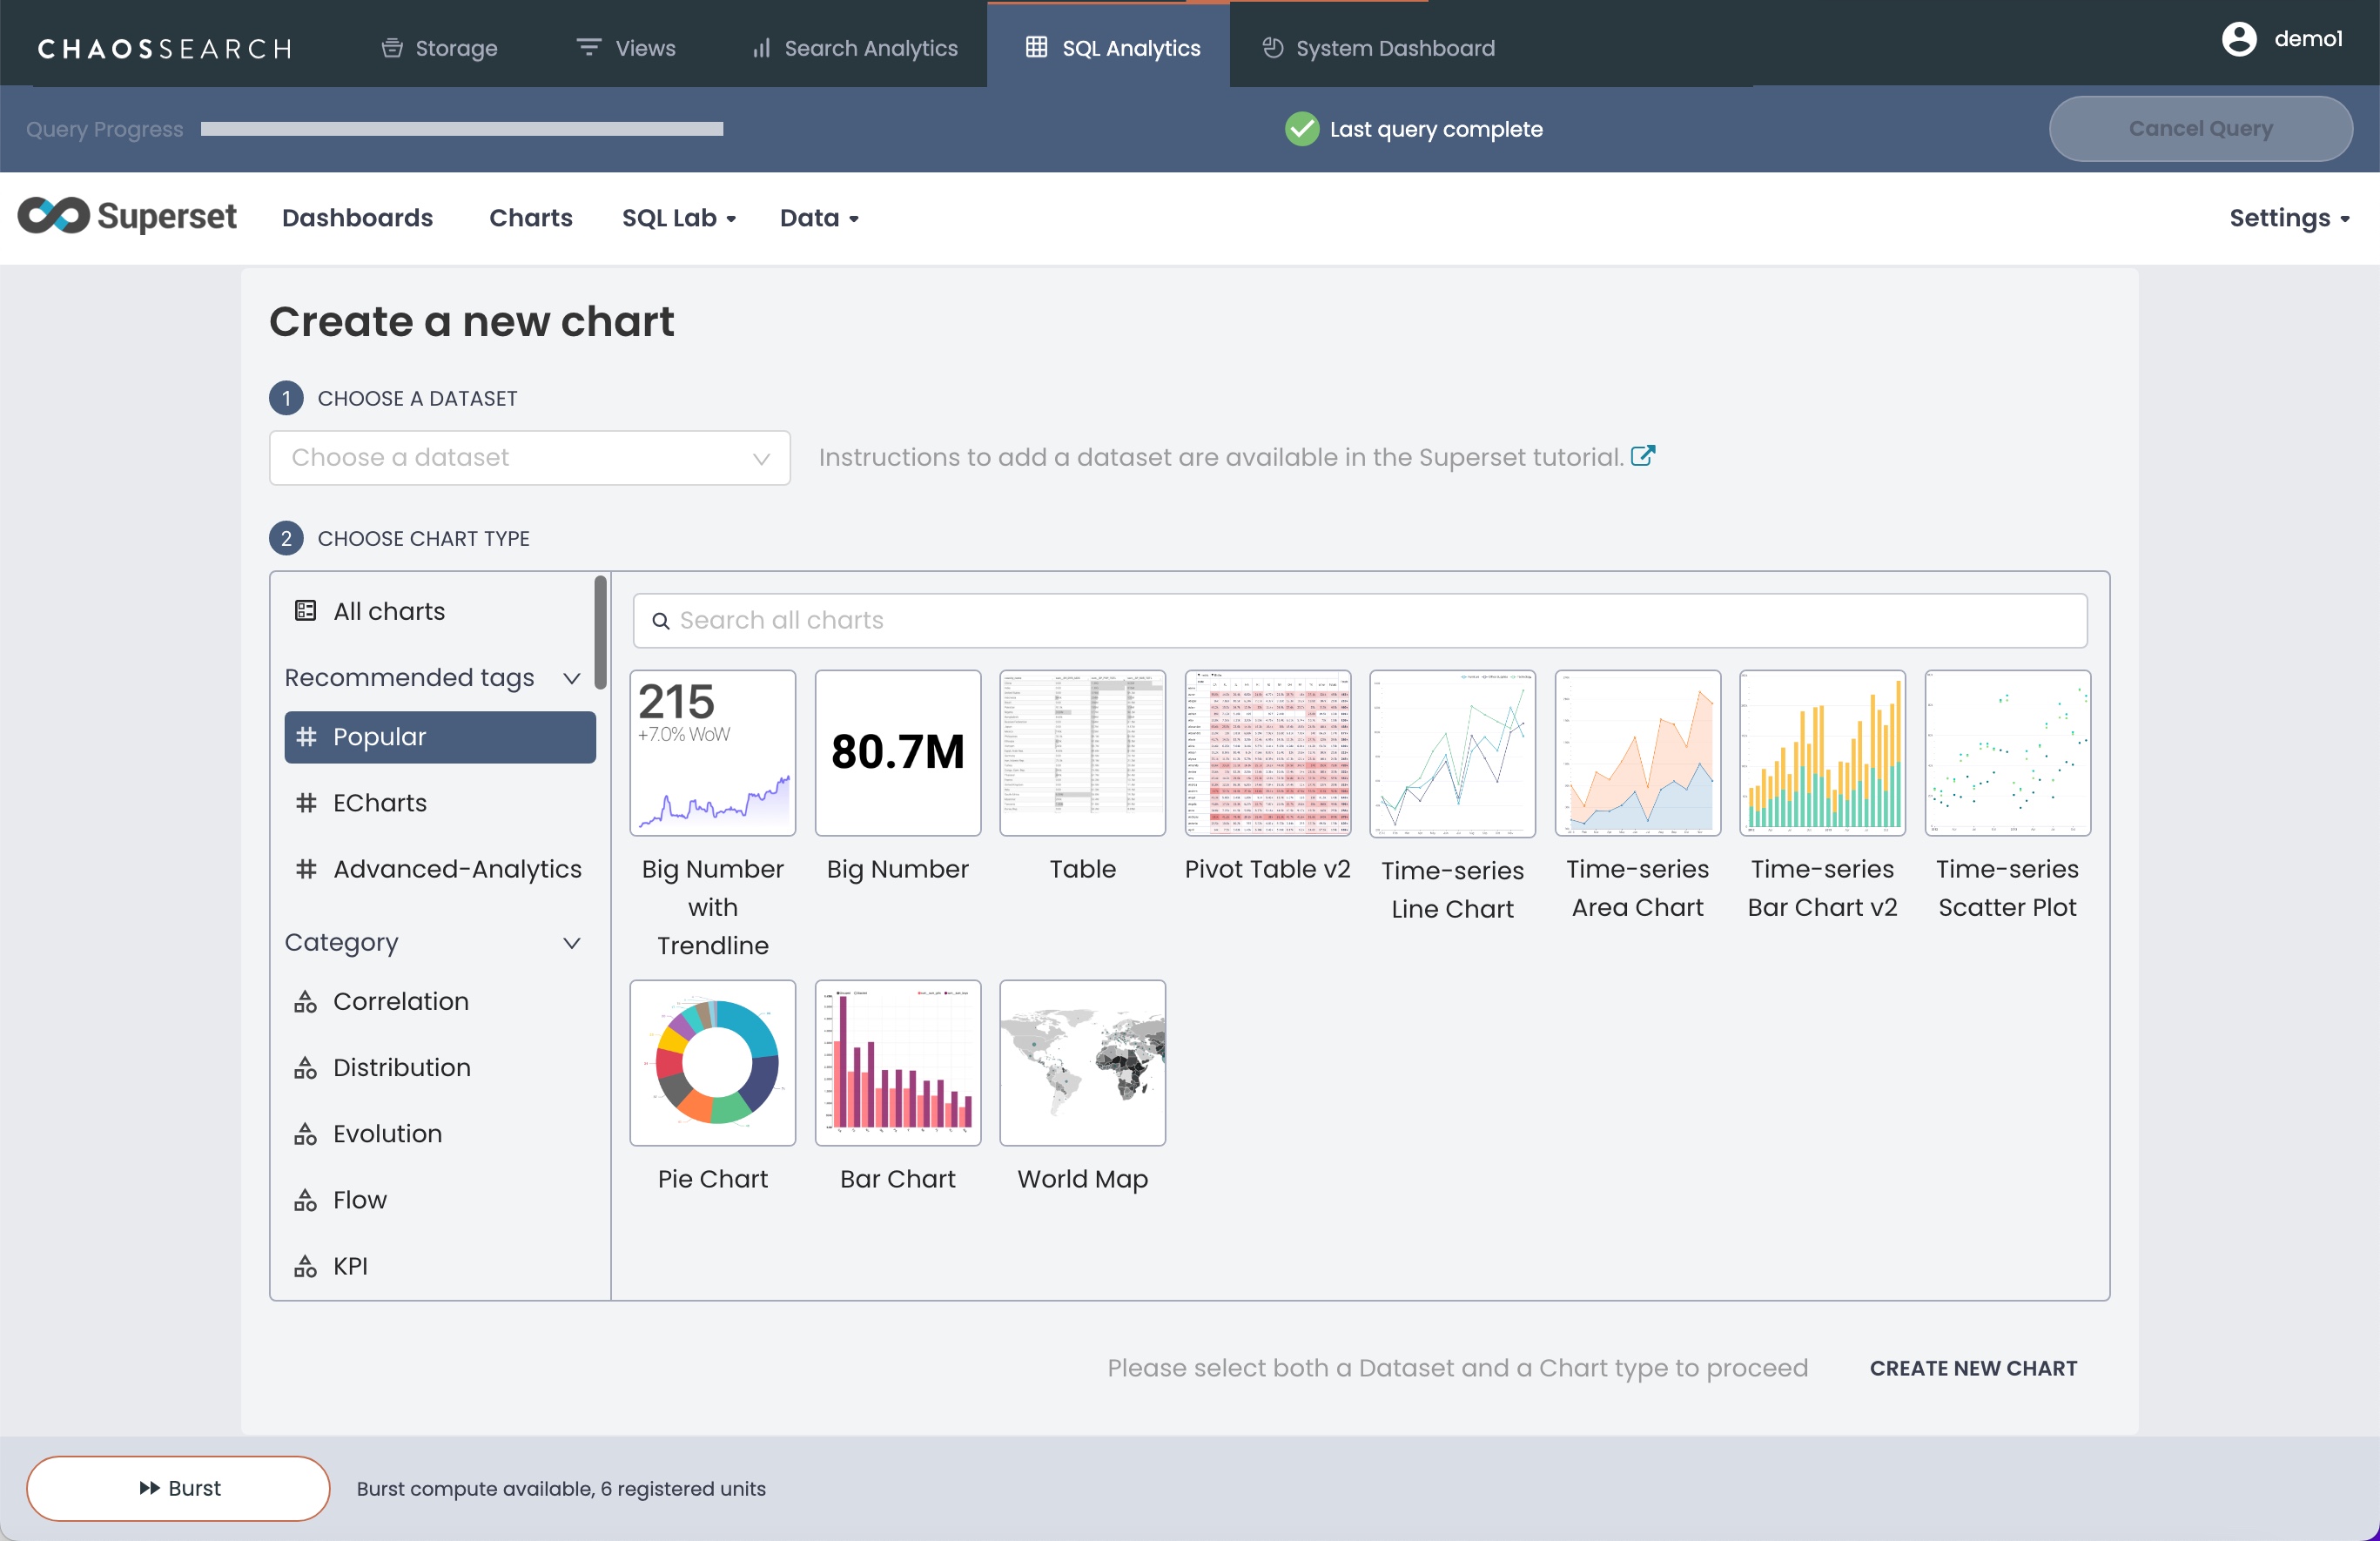Screen dimensions: 2380x1541
Task: Click the System Dashboard gauge icon
Action: [x=1272, y=48]
